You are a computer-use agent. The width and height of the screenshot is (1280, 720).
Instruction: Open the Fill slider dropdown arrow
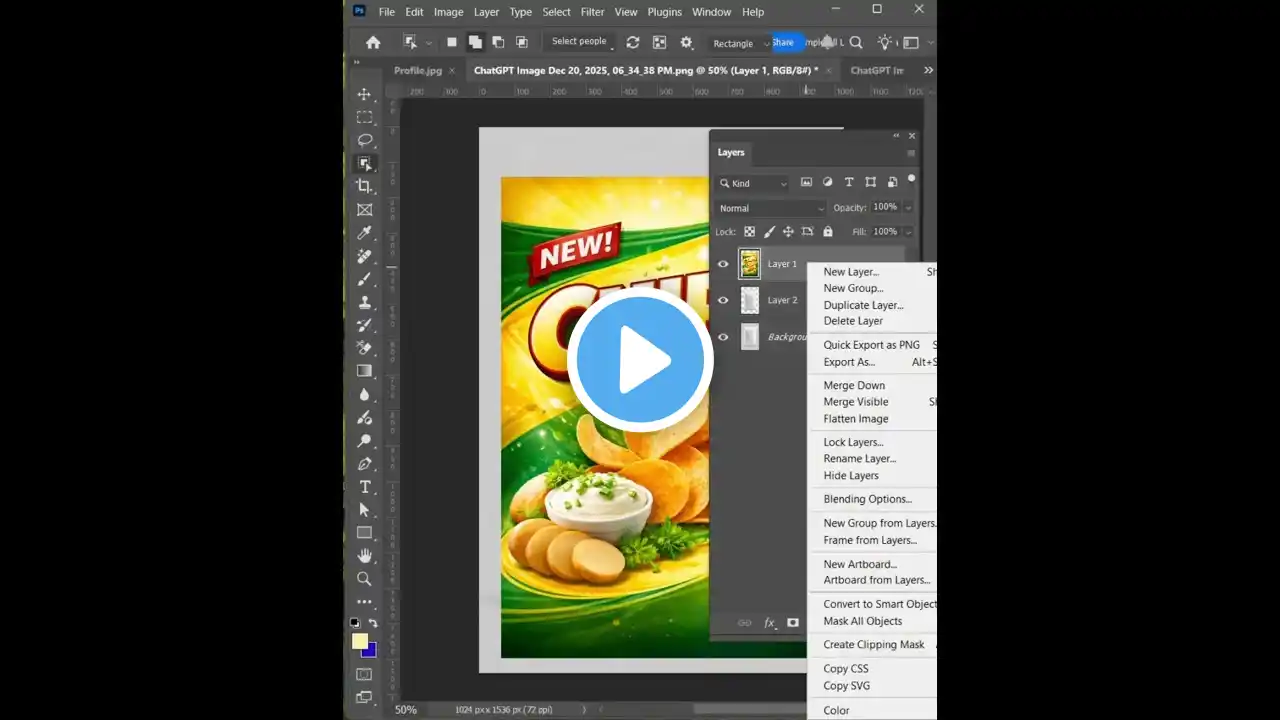tap(908, 232)
